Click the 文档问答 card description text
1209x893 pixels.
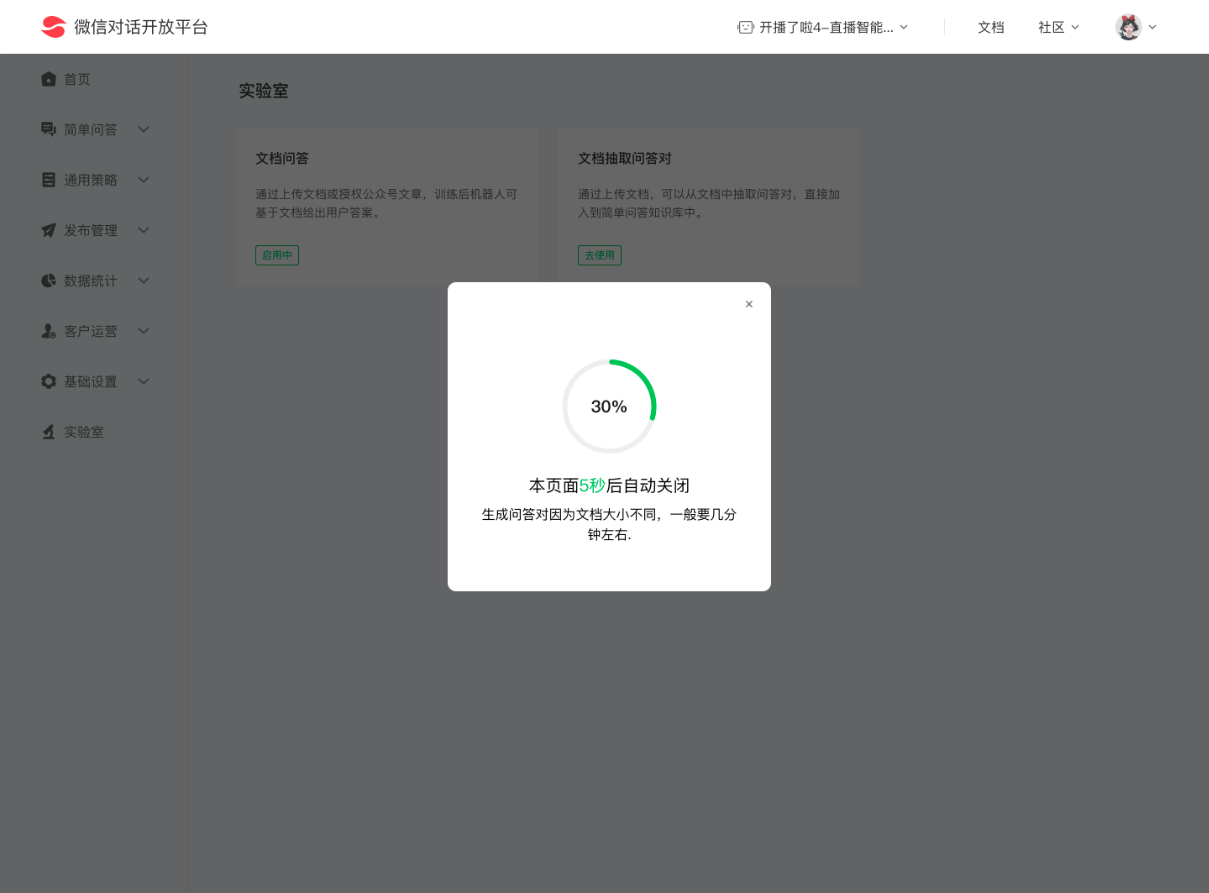coord(386,203)
